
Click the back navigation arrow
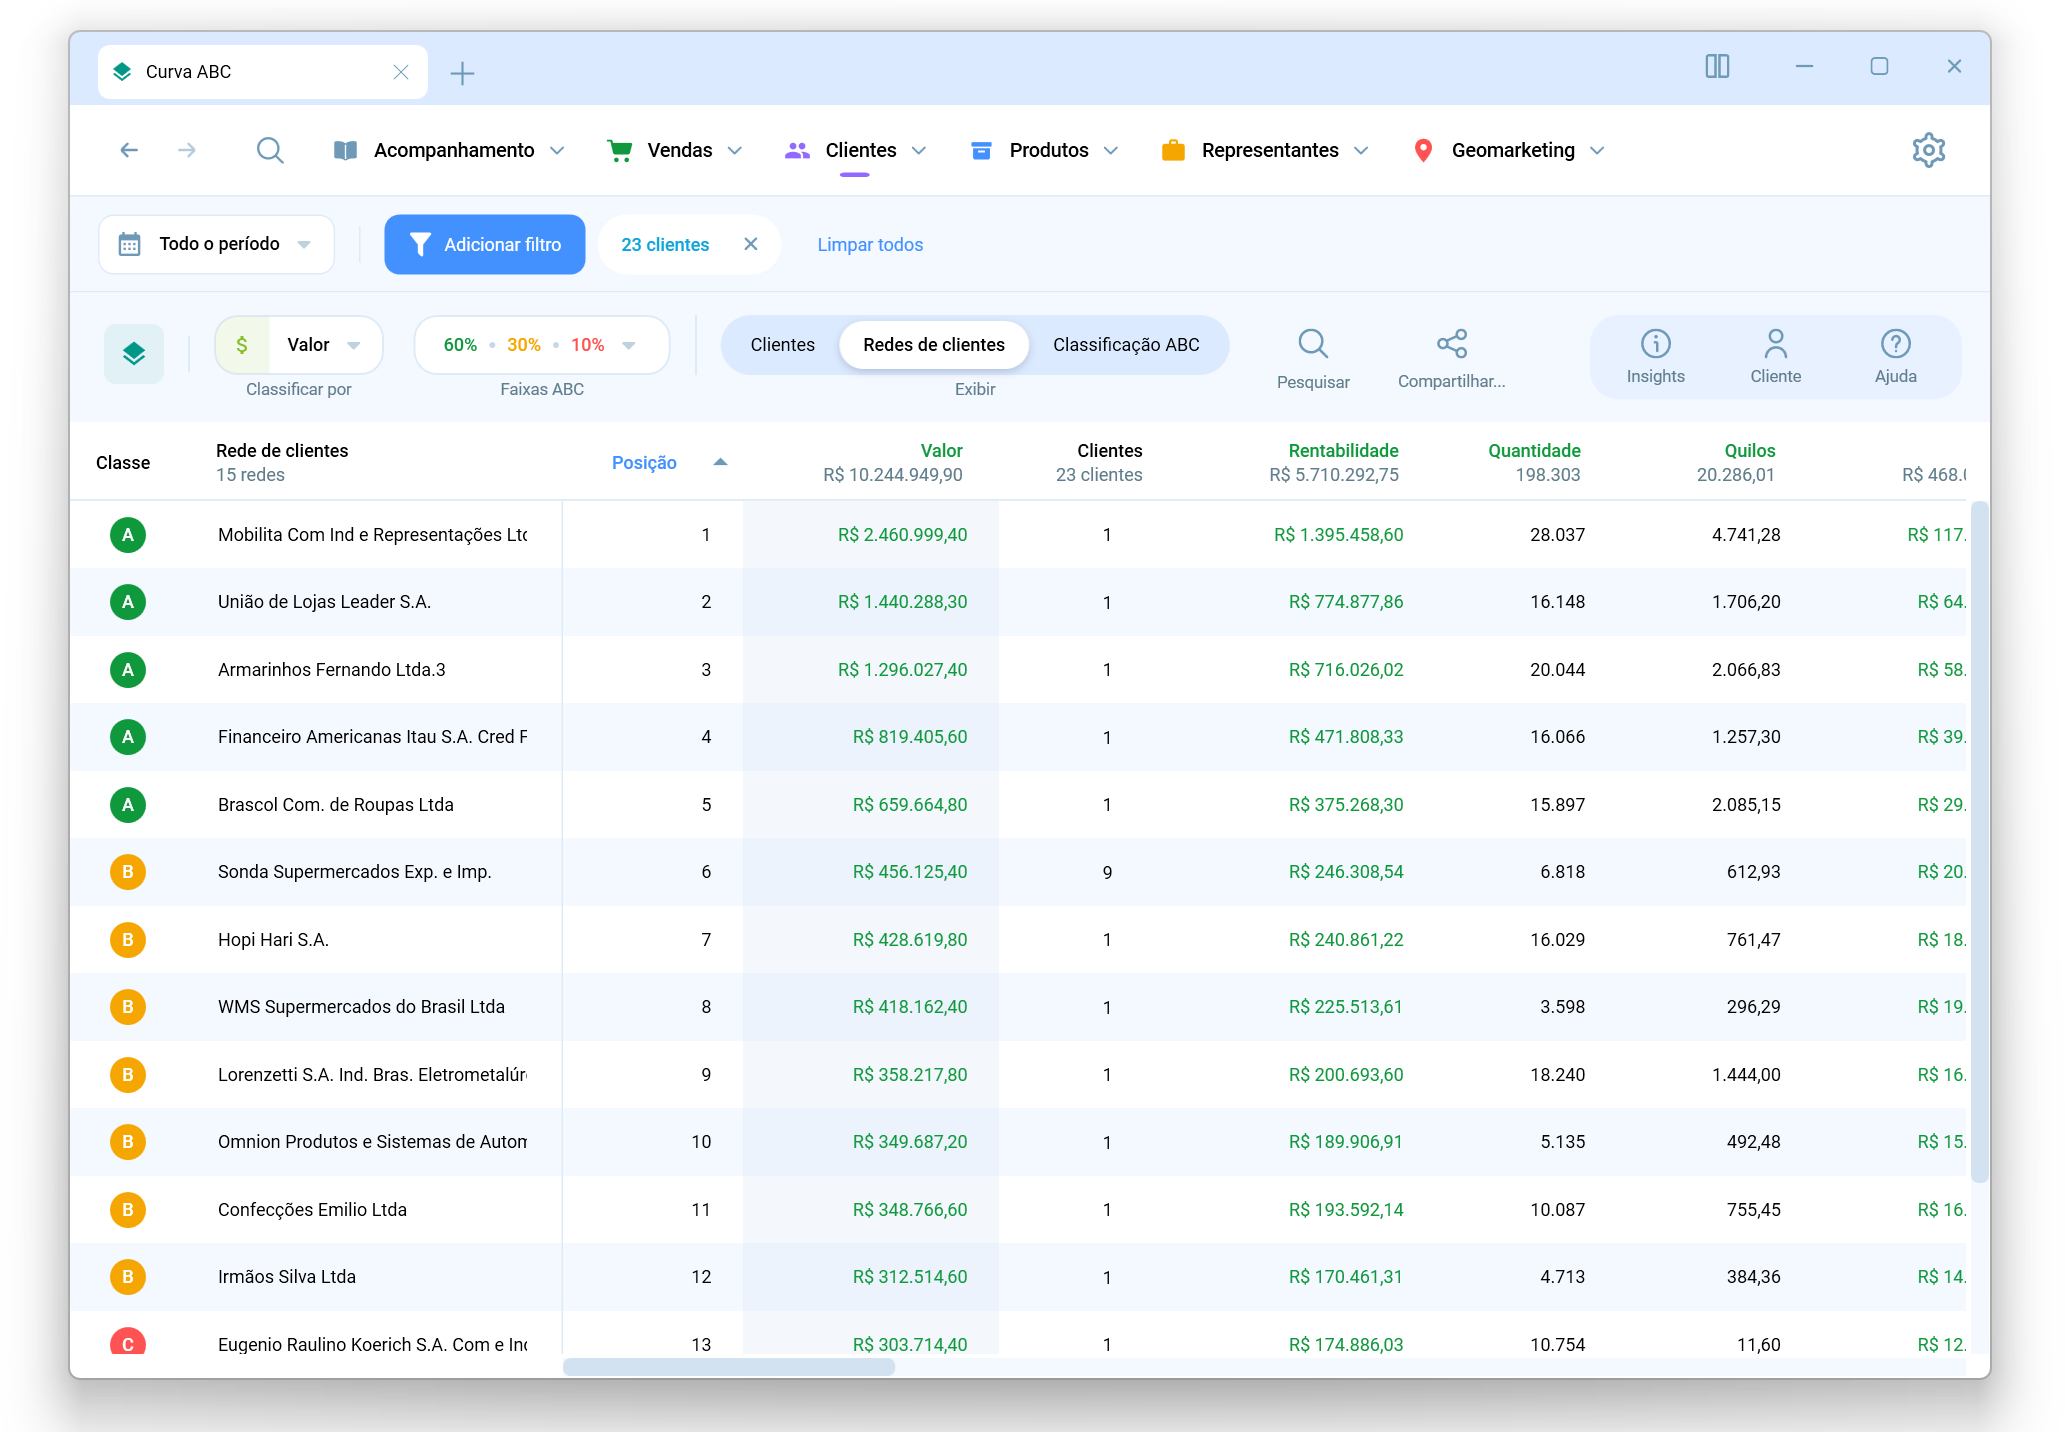tap(129, 150)
